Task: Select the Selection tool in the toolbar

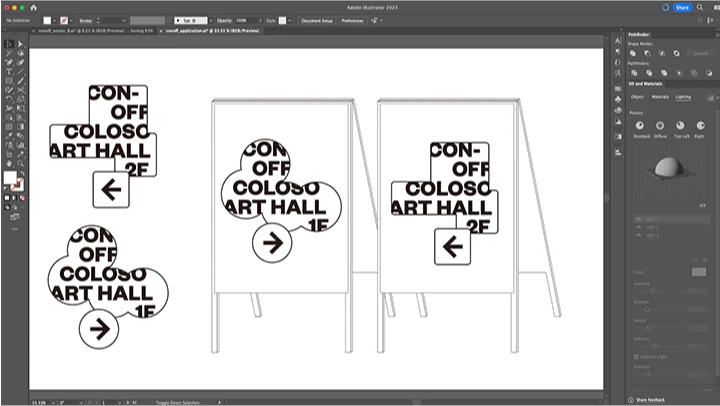Action: coord(8,43)
